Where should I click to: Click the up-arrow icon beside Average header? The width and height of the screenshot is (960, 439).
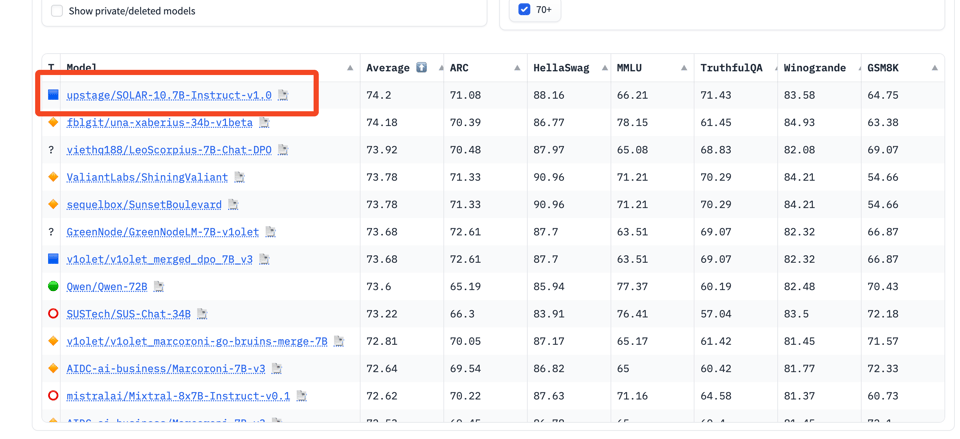(421, 68)
